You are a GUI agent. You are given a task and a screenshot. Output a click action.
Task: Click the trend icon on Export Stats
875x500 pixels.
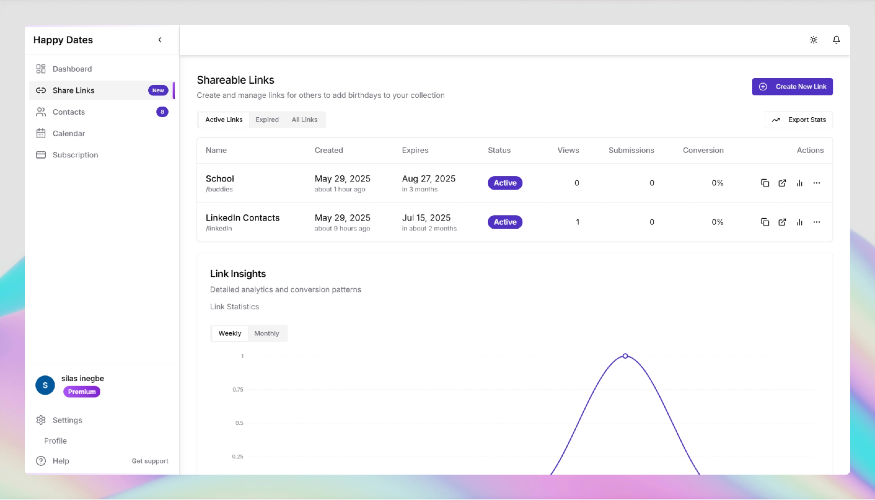click(776, 120)
